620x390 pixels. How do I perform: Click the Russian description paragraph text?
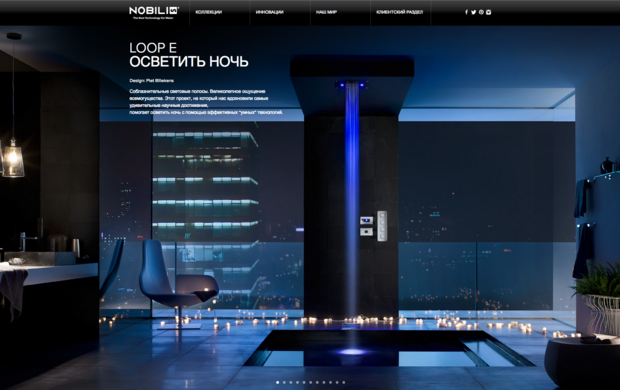tap(206, 102)
